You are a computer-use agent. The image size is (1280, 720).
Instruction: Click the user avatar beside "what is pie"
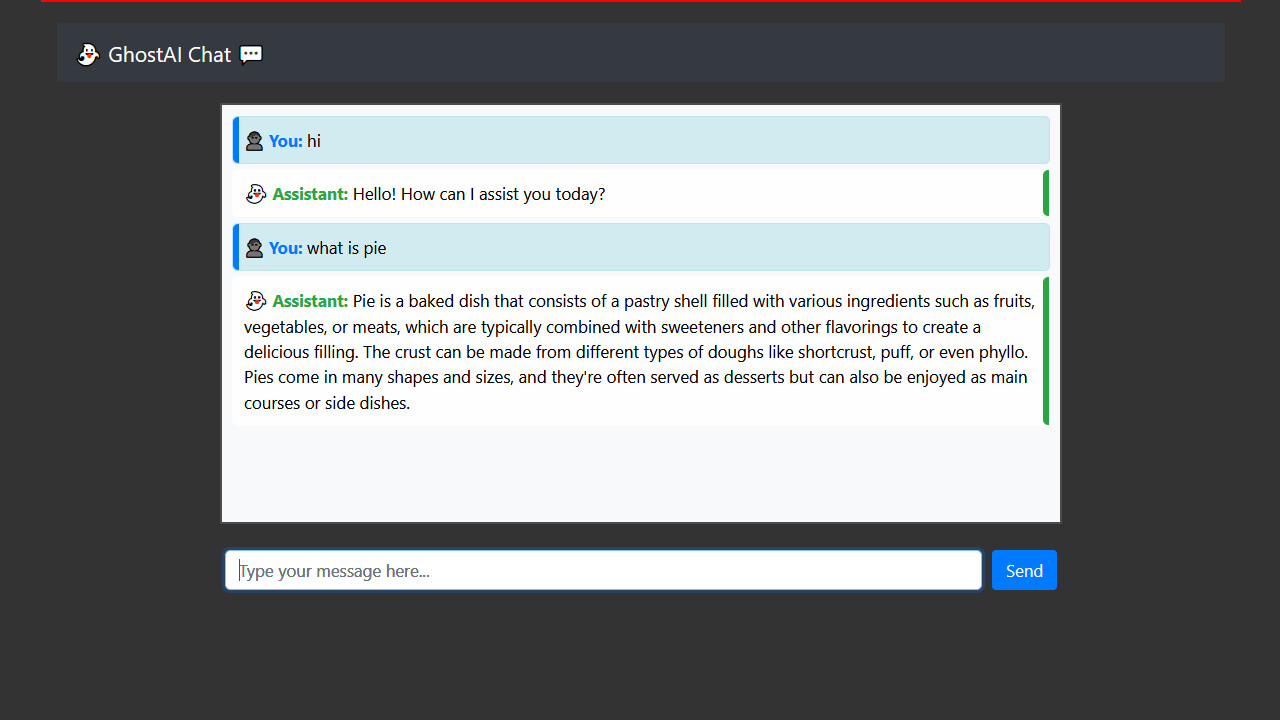coord(254,248)
